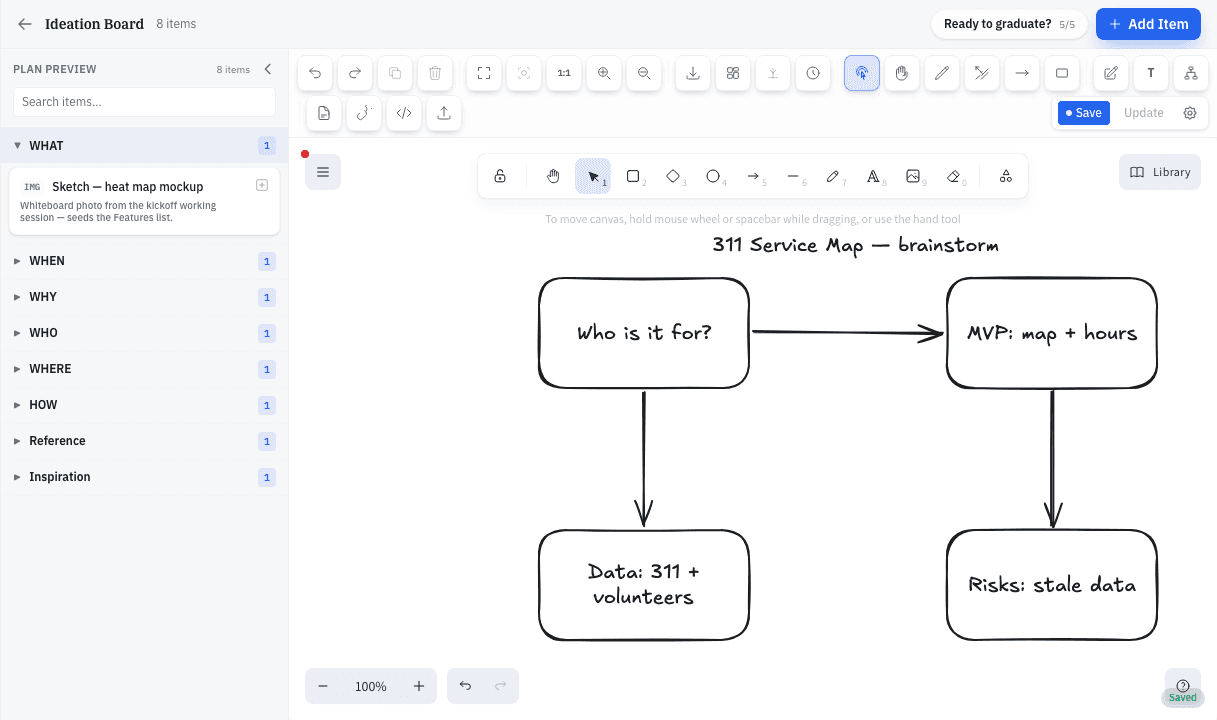
Task: Expand the WHEN section
Action: click(144, 261)
